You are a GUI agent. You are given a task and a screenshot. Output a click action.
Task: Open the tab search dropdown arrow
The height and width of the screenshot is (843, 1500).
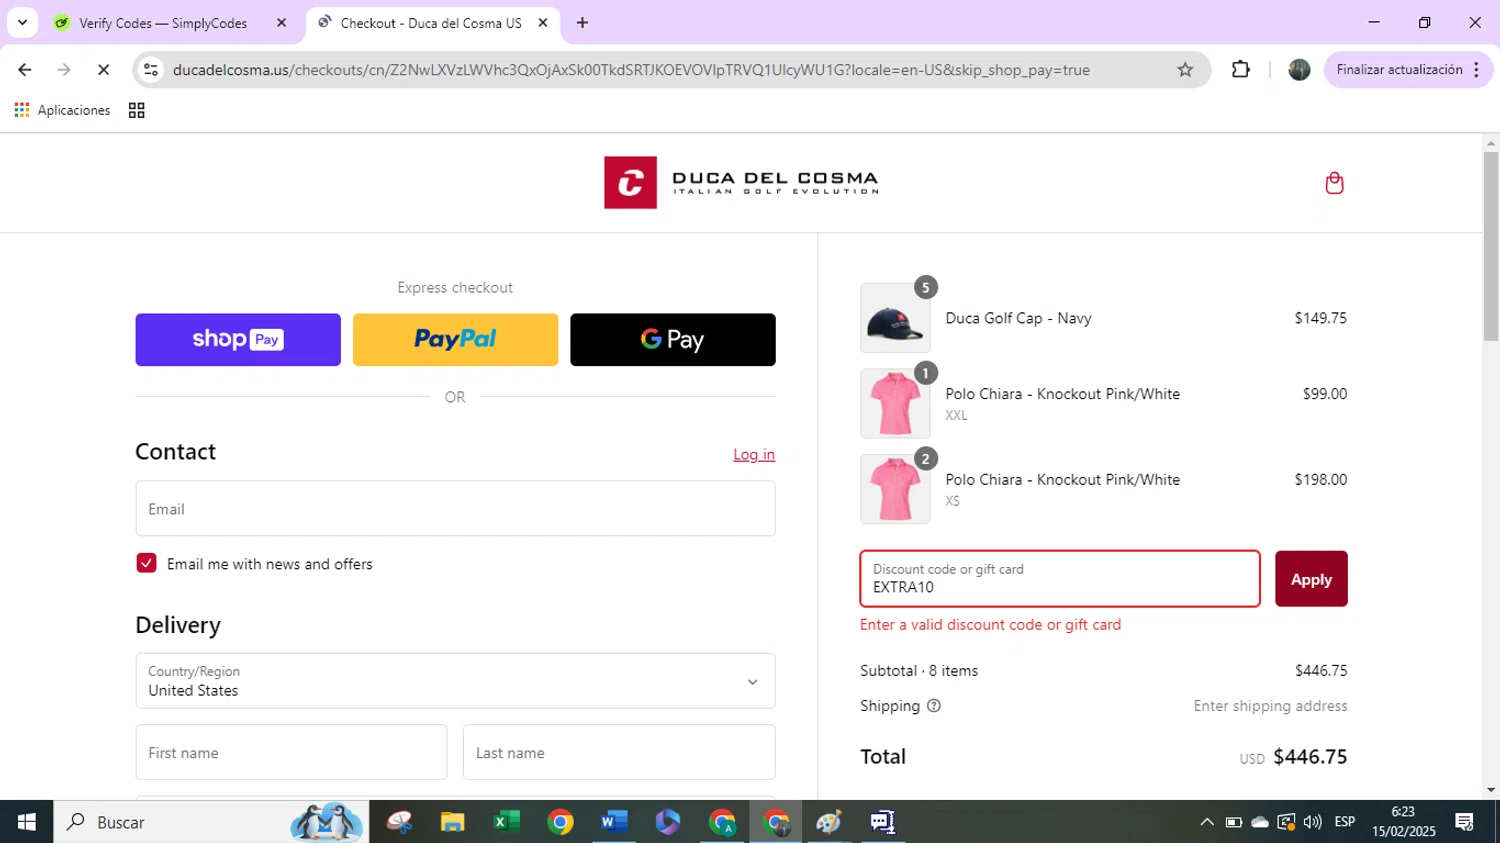pyautogui.click(x=22, y=22)
